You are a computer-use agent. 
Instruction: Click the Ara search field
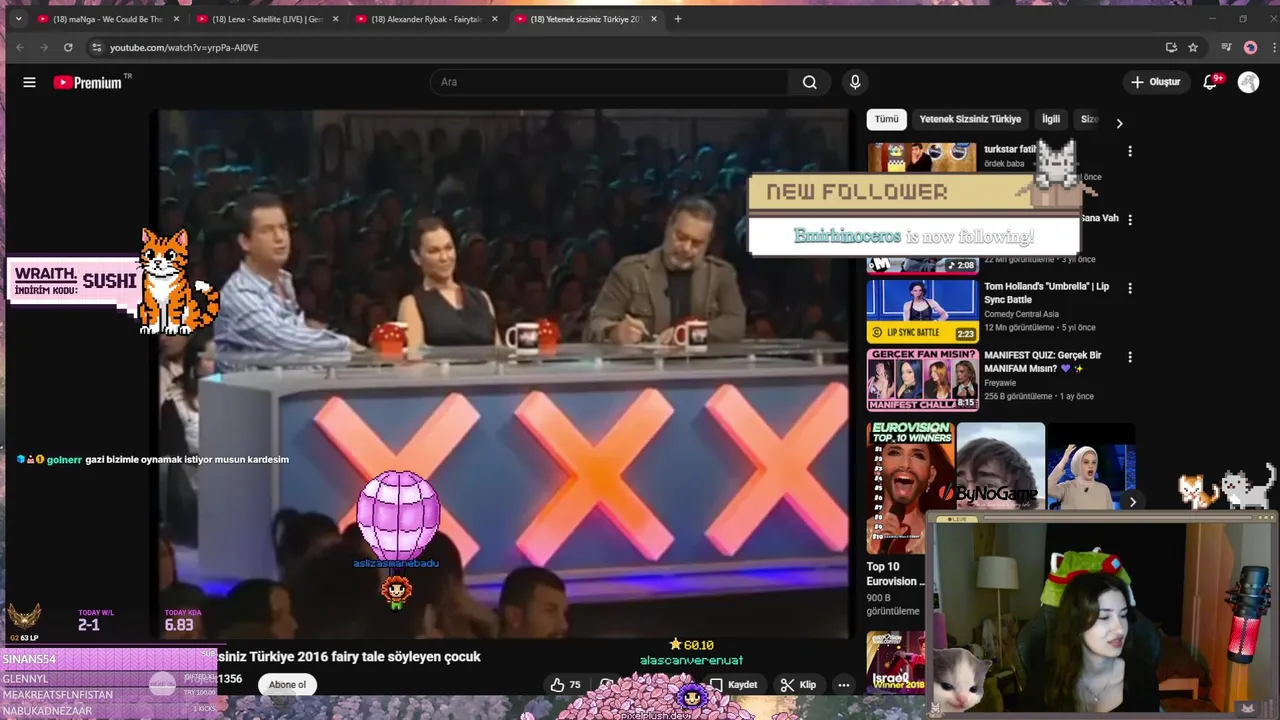point(610,82)
